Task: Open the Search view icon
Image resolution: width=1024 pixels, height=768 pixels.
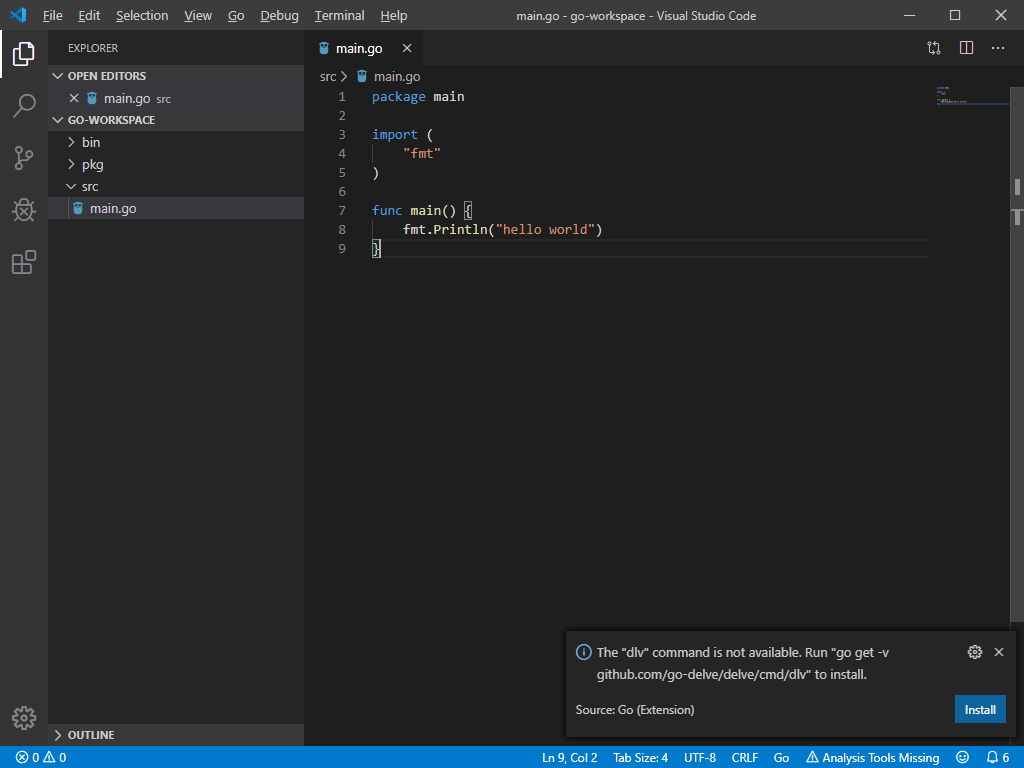Action: click(x=24, y=105)
